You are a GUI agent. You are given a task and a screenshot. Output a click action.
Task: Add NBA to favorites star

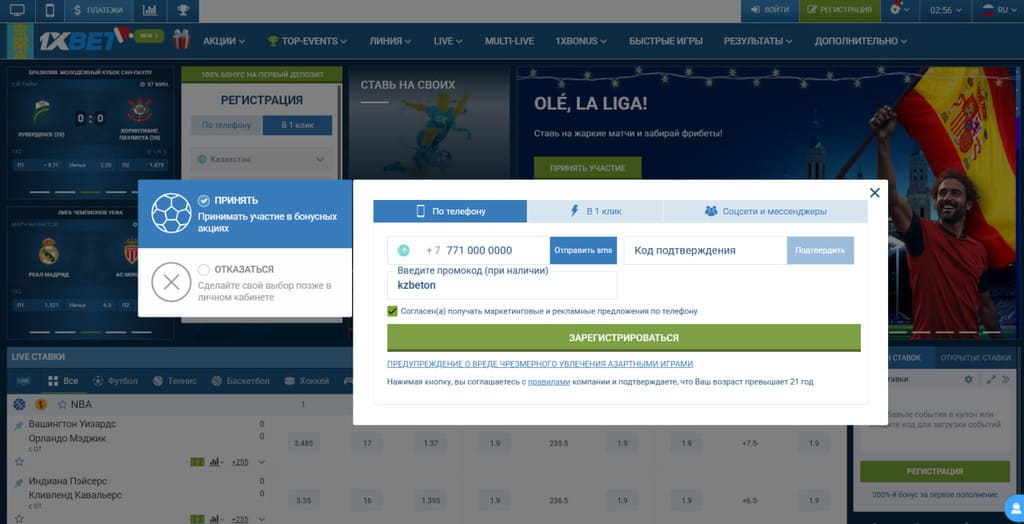tap(63, 404)
